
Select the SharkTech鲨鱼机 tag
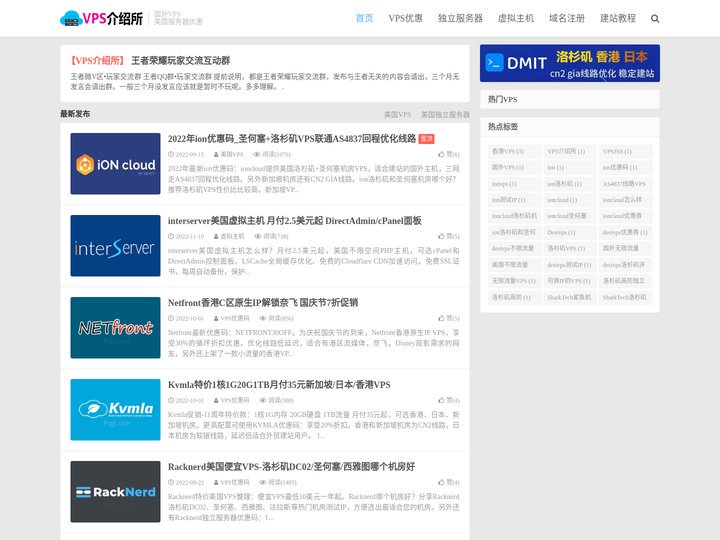tap(569, 297)
